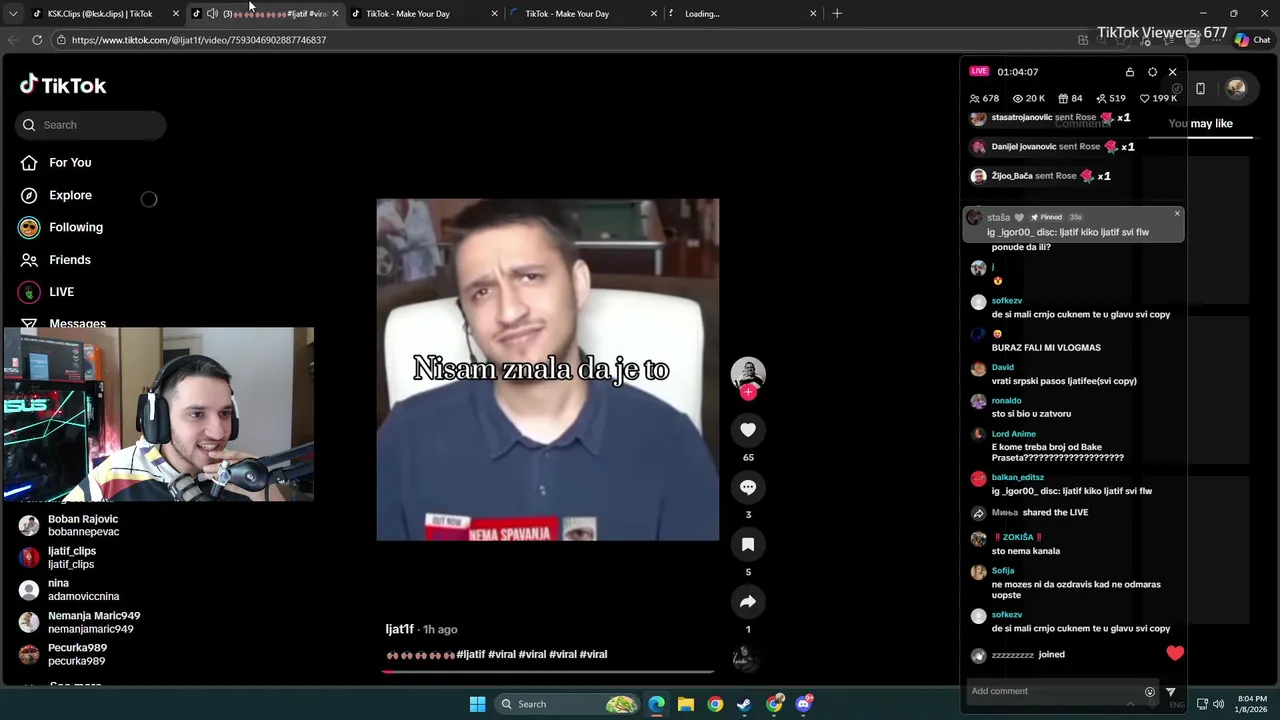Click the viewer count 678 icon
Screen dimensions: 1280x720
975,98
